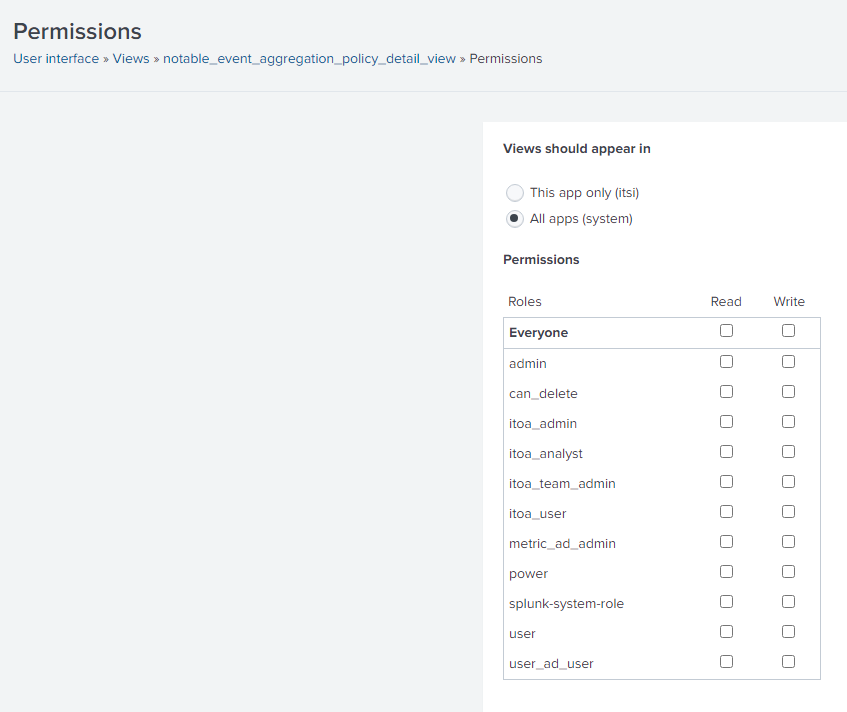847x712 pixels.
Task: Select the 'This app only (itsi)' radio button
Action: tap(514, 192)
